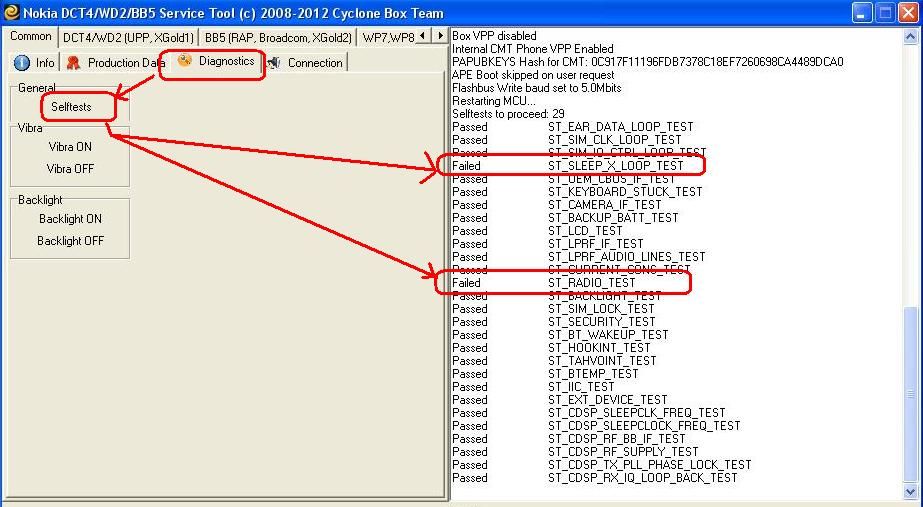The image size is (923, 507).
Task: Select failed ST_RADIO_TEST entry
Action: (544, 283)
